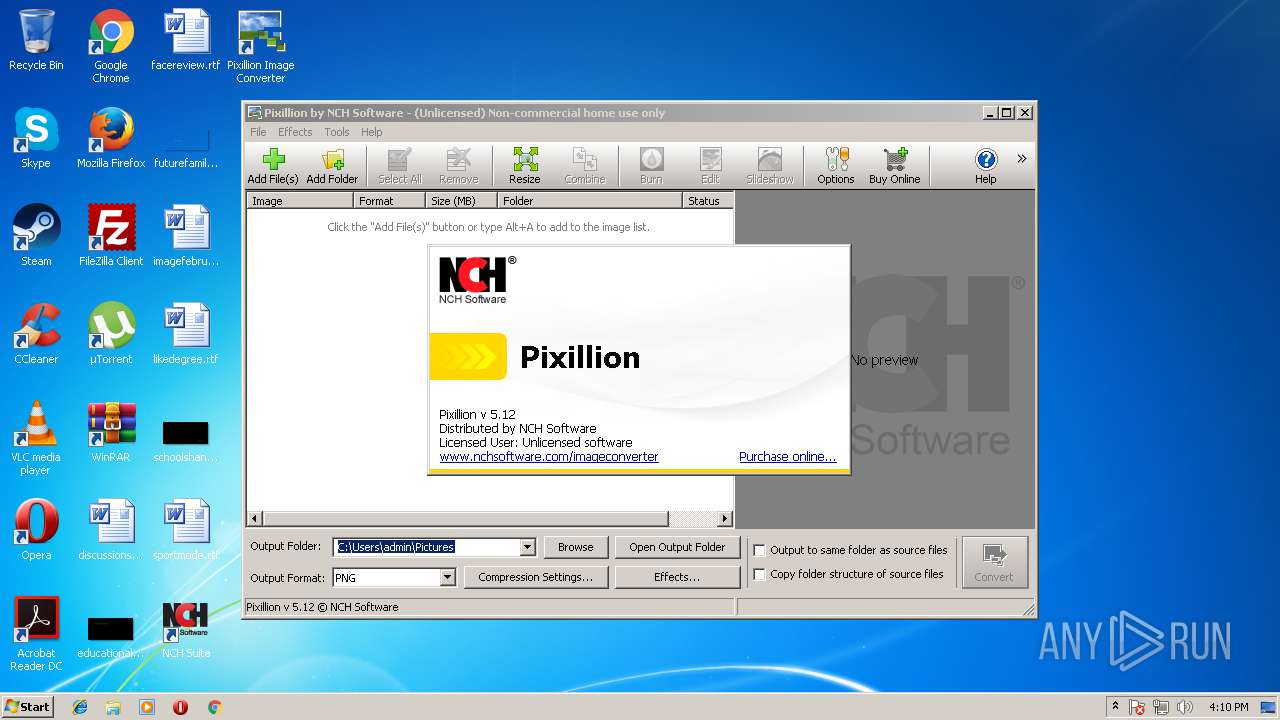The width and height of the screenshot is (1280, 720).
Task: Select the NCH Suite desktop shortcut
Action: [186, 628]
